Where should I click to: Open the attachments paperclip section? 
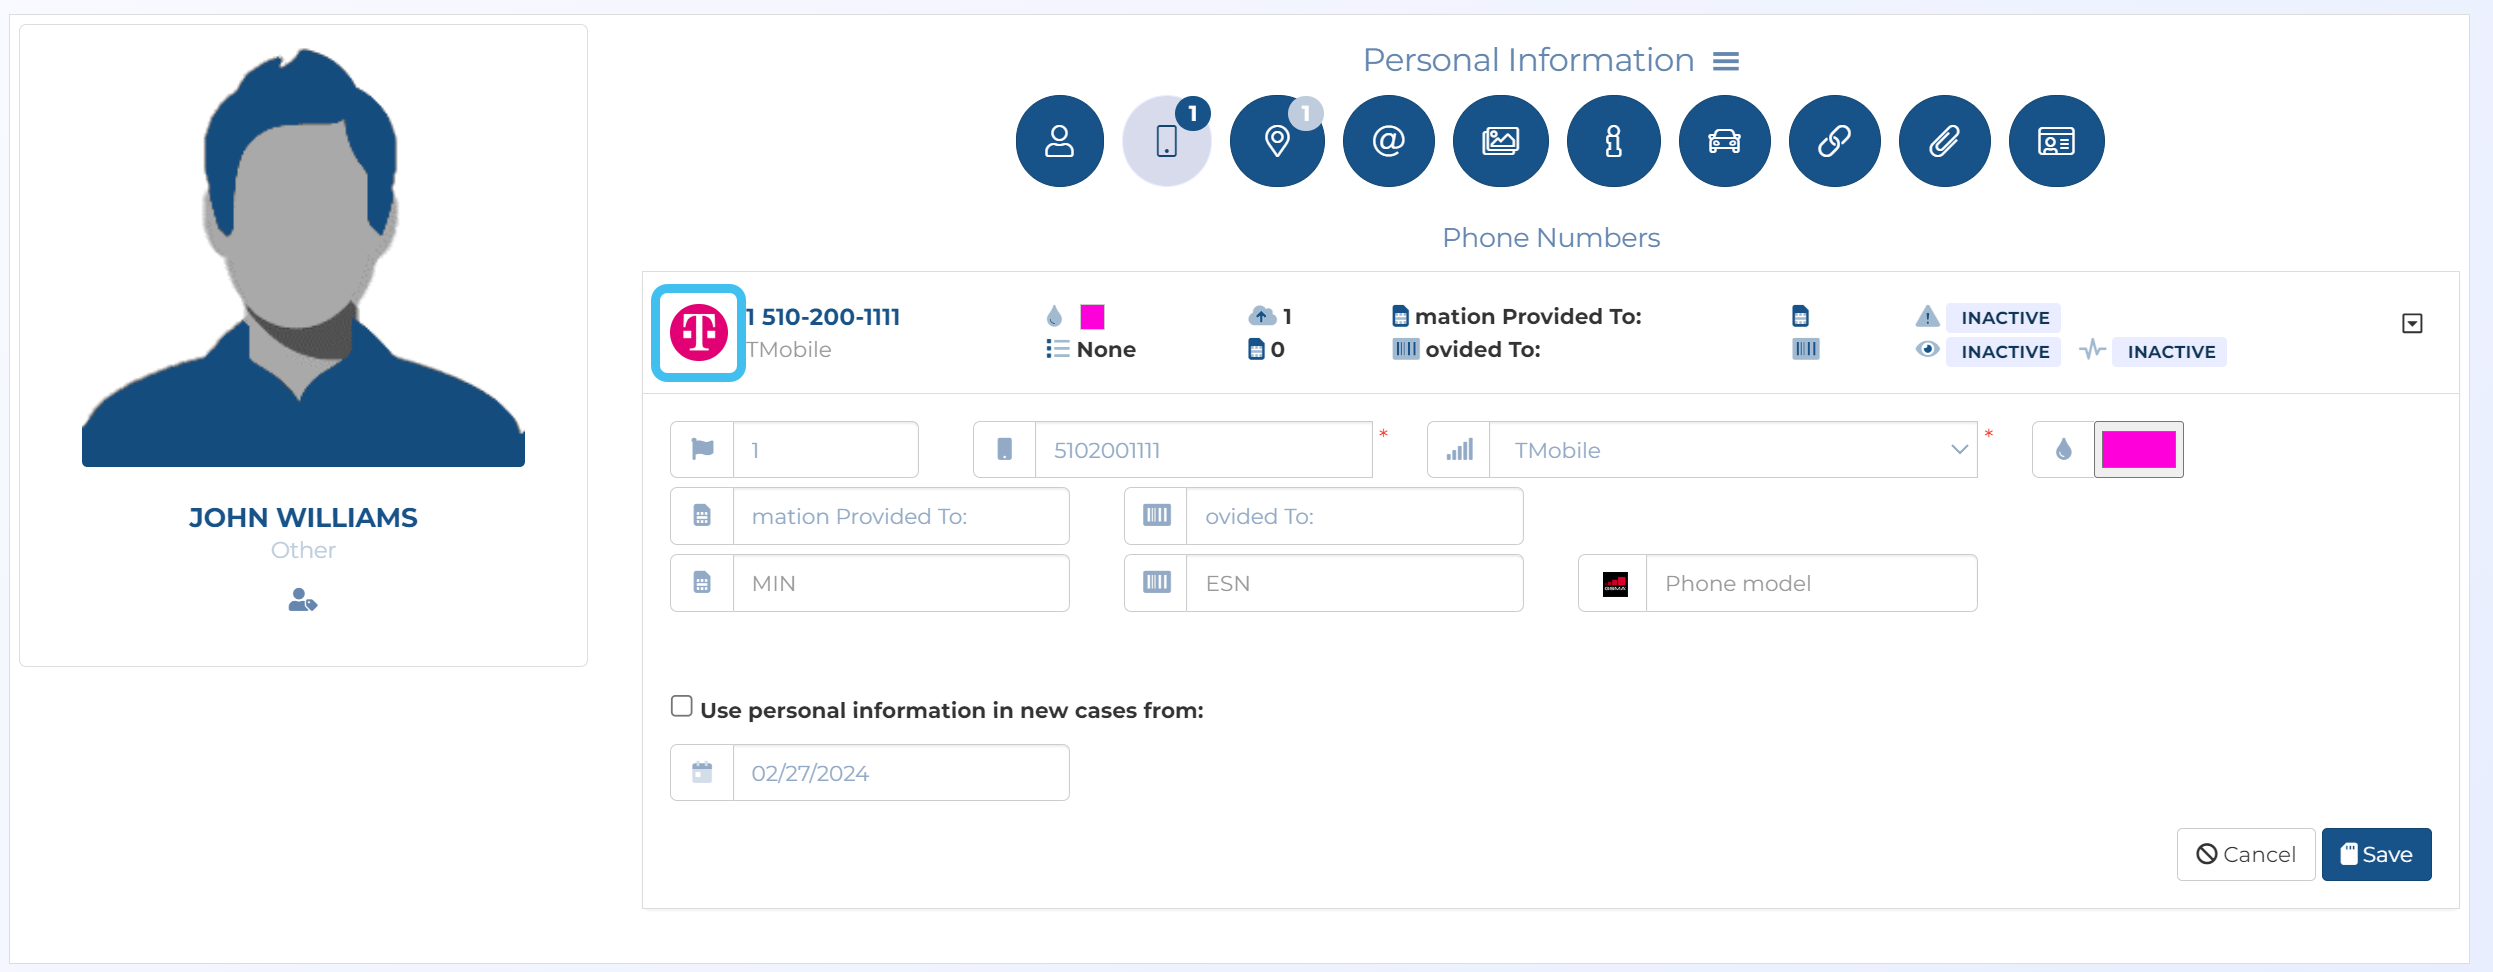[x=1944, y=141]
